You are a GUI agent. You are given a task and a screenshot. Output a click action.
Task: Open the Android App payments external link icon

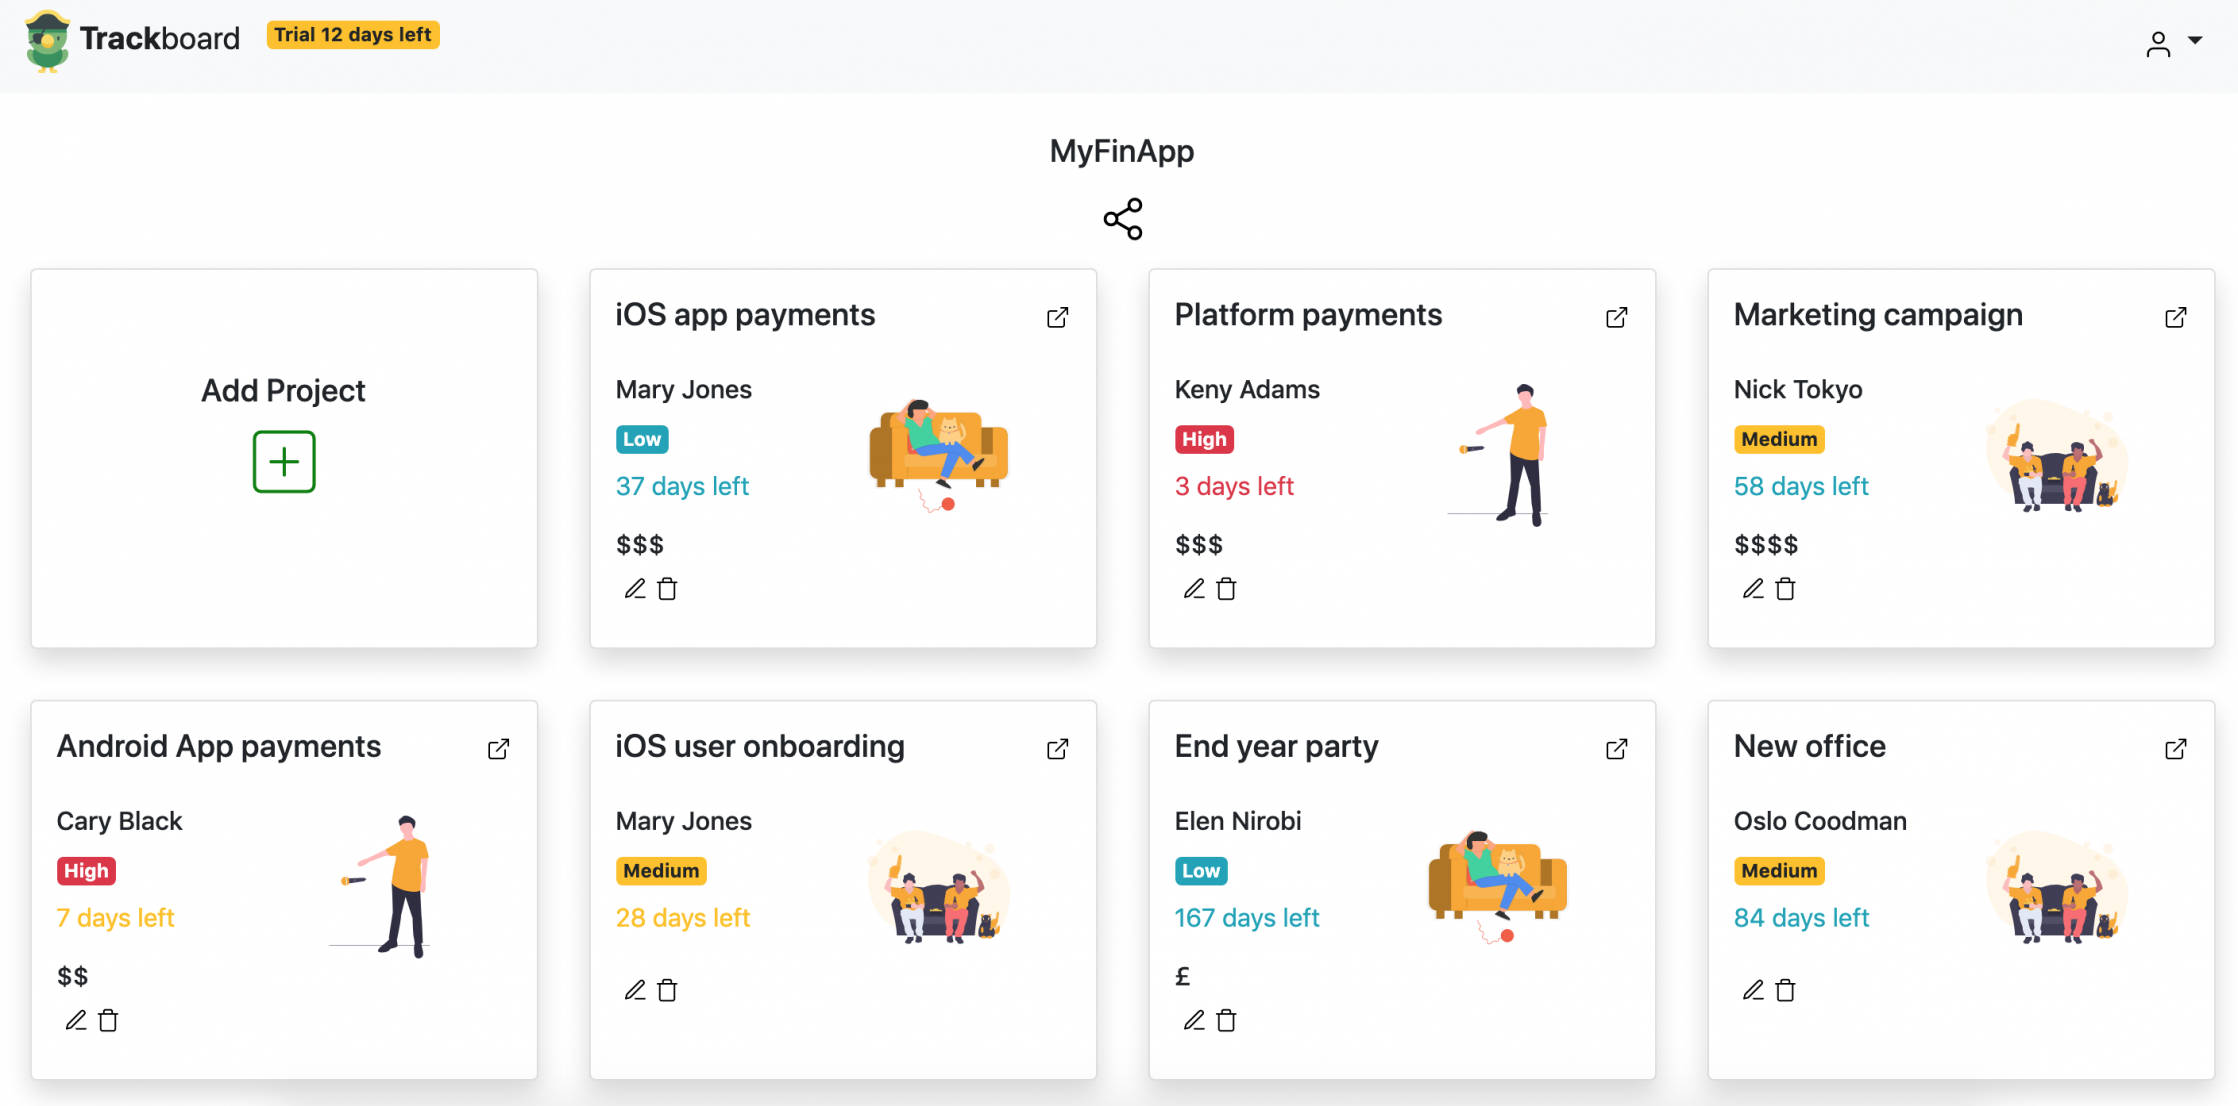point(498,749)
